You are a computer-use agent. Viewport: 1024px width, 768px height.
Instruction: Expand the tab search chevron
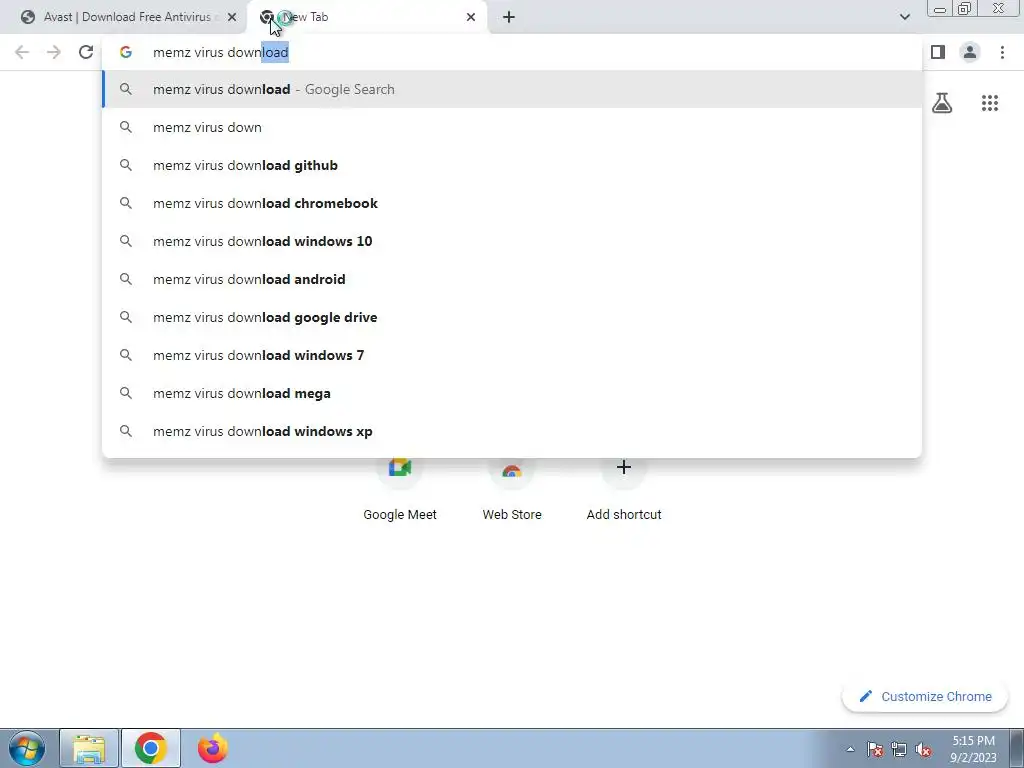pos(904,17)
